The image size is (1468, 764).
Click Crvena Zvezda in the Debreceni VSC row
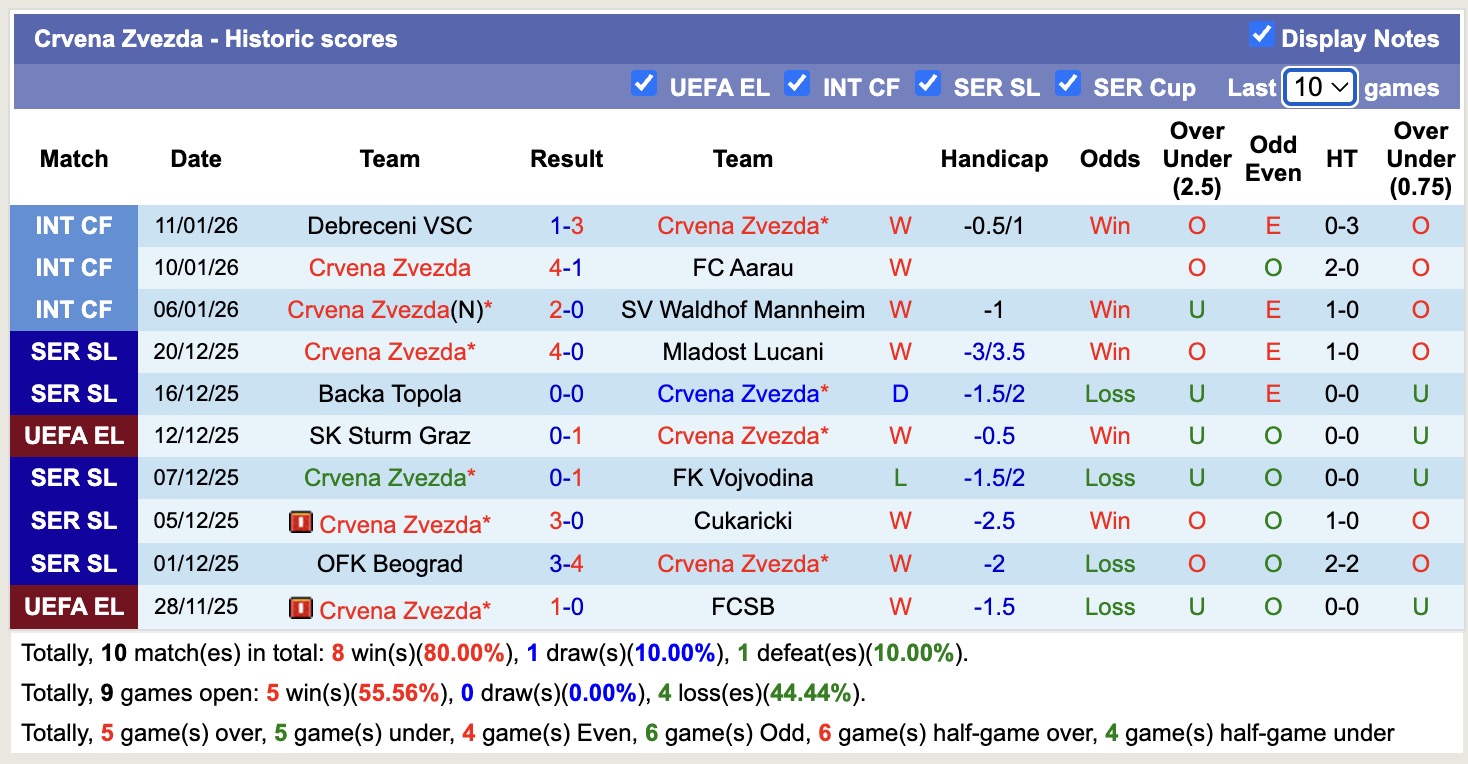click(x=742, y=225)
